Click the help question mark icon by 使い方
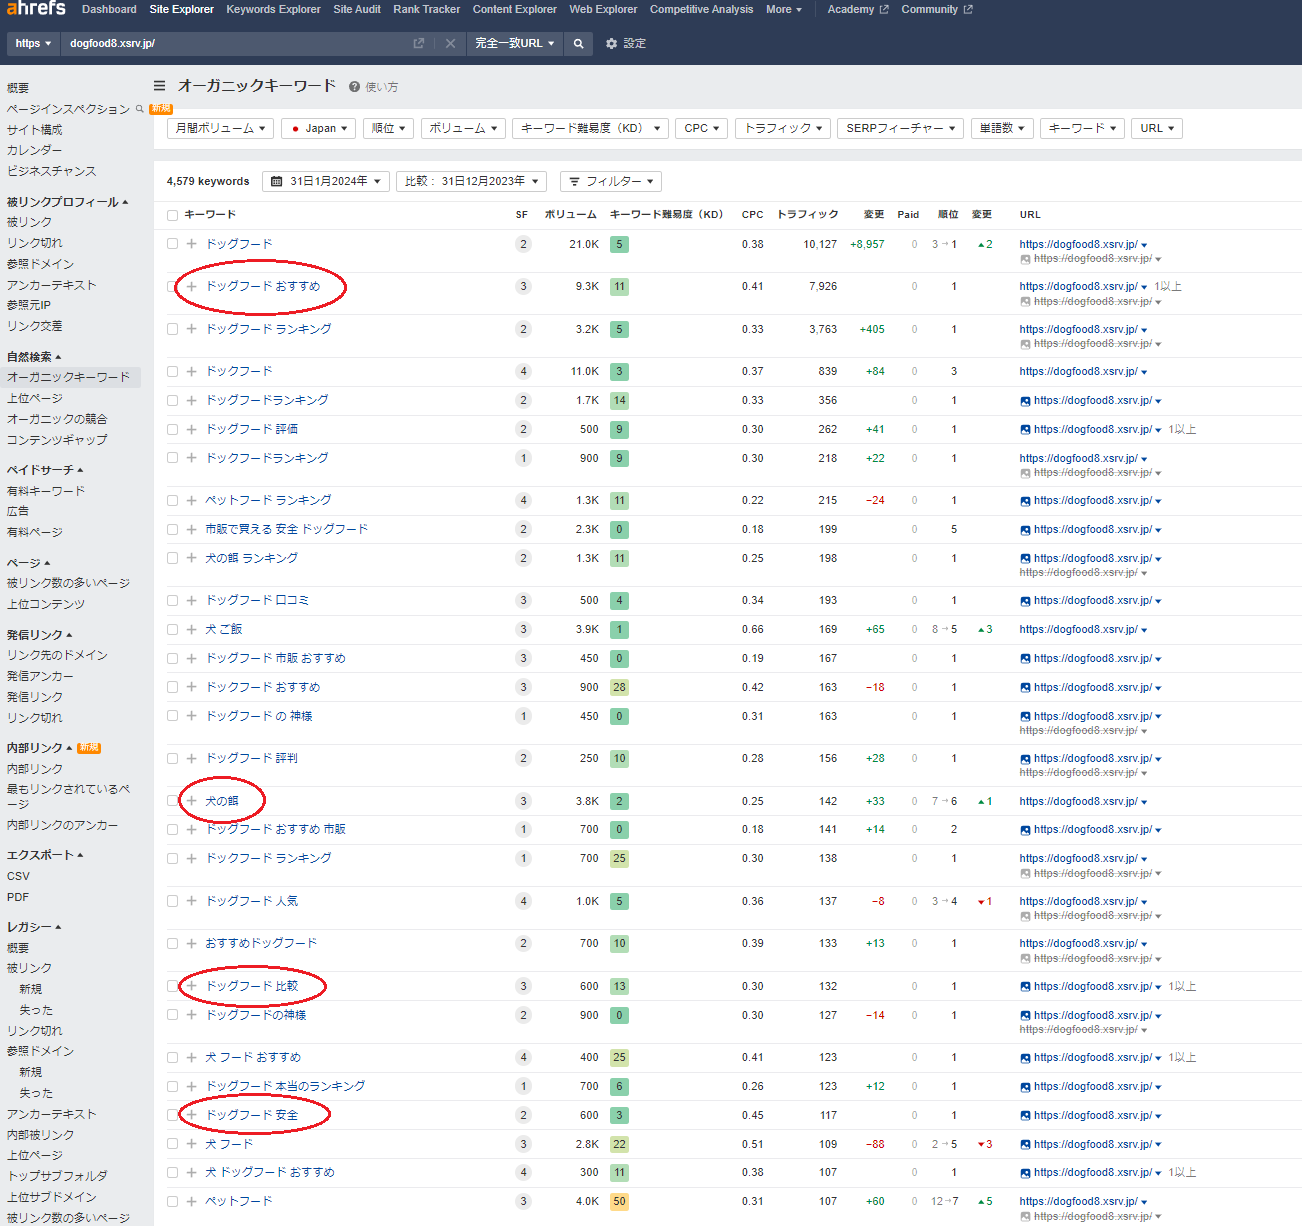1302x1226 pixels. [x=354, y=87]
